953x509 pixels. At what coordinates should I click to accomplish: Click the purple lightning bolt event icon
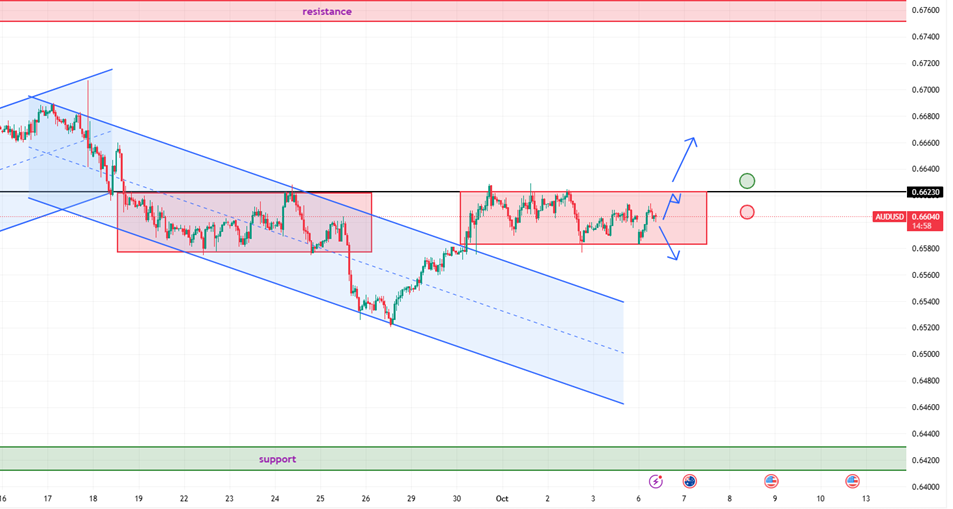(656, 481)
